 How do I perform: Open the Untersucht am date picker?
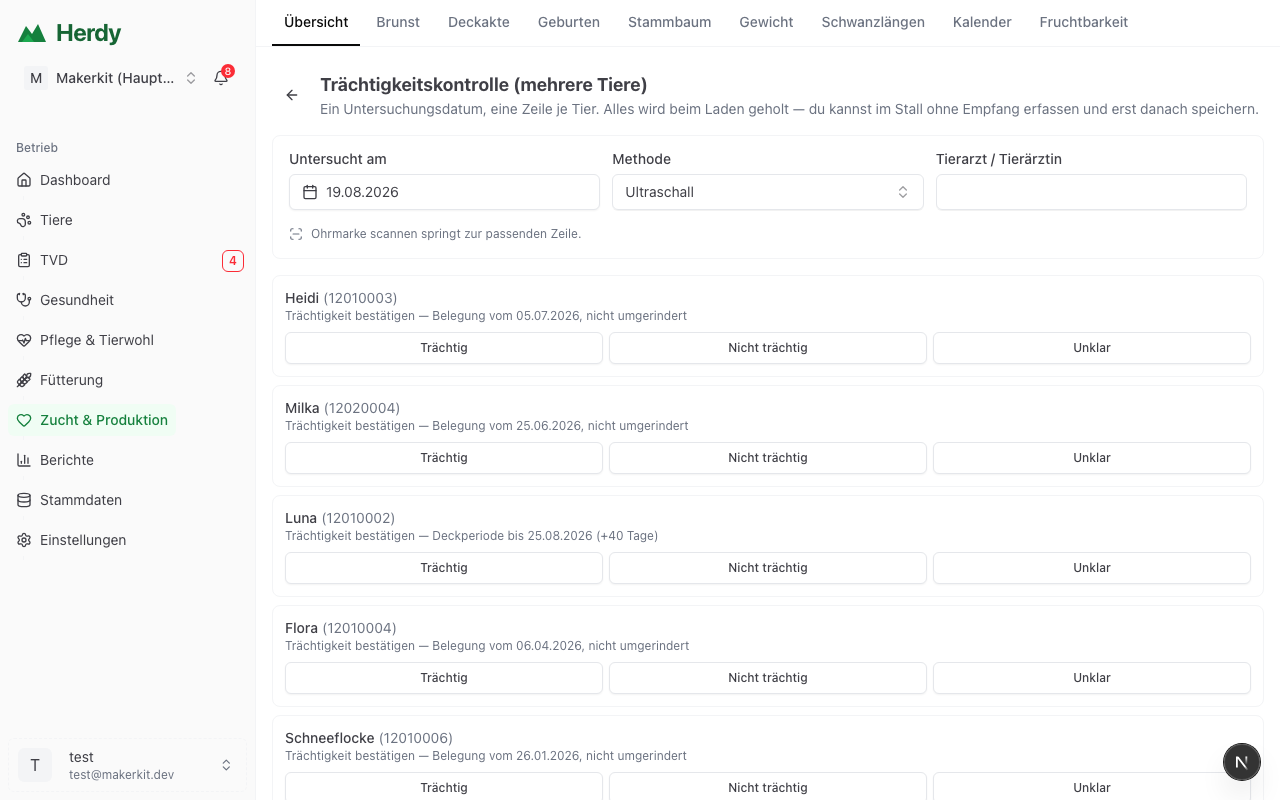(444, 192)
